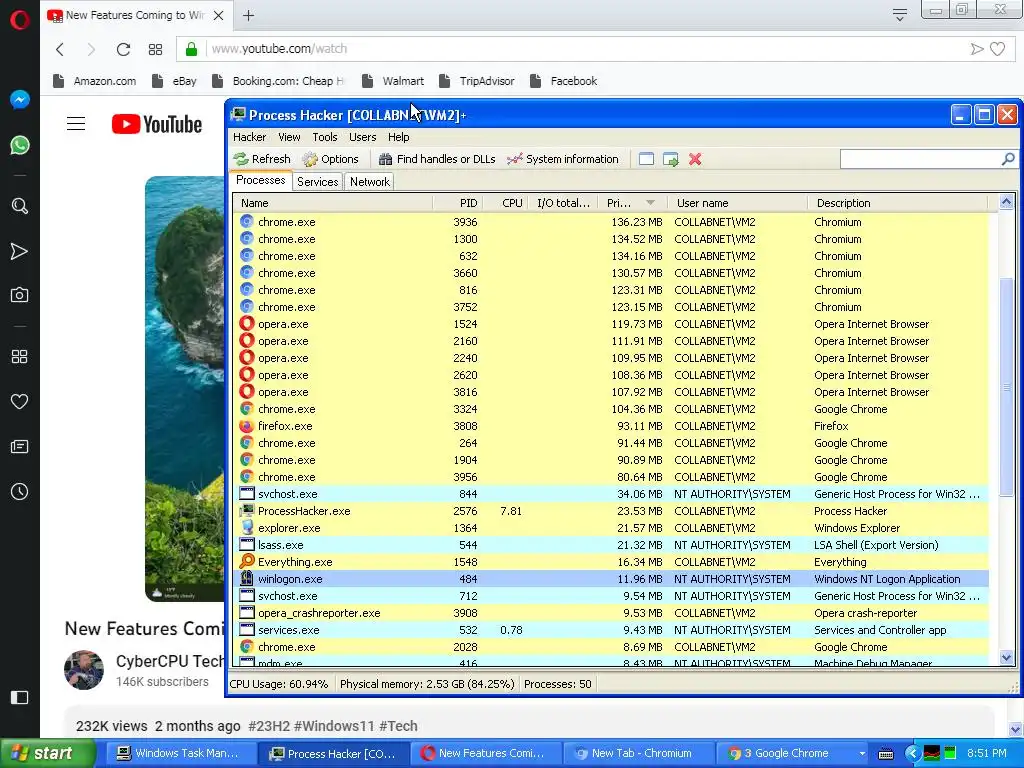
Task: Open the YouTube hamburger menu
Action: coord(76,123)
